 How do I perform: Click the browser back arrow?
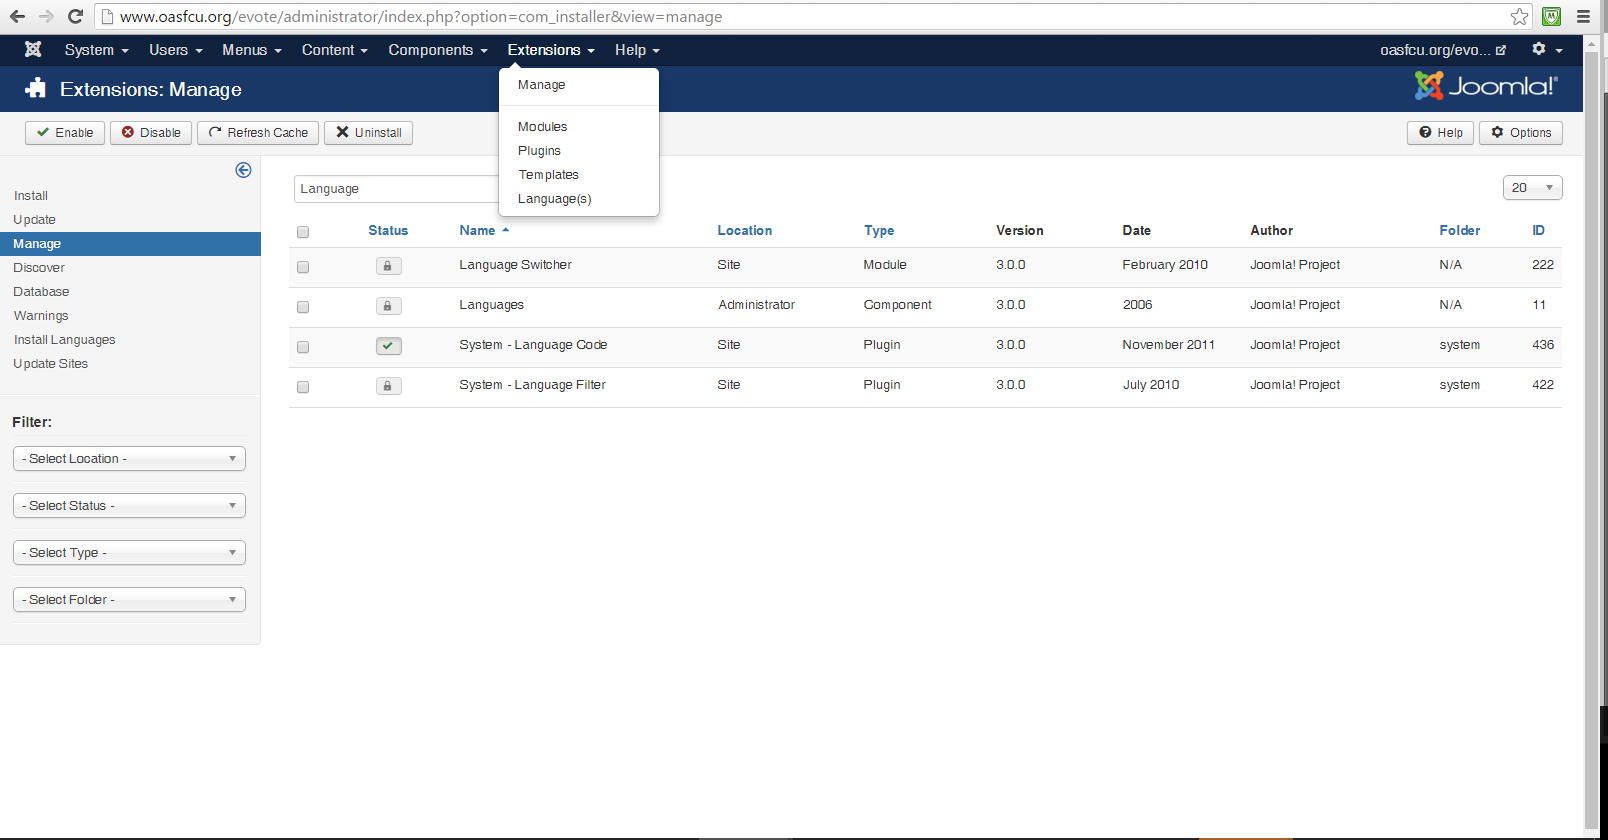pos(17,16)
